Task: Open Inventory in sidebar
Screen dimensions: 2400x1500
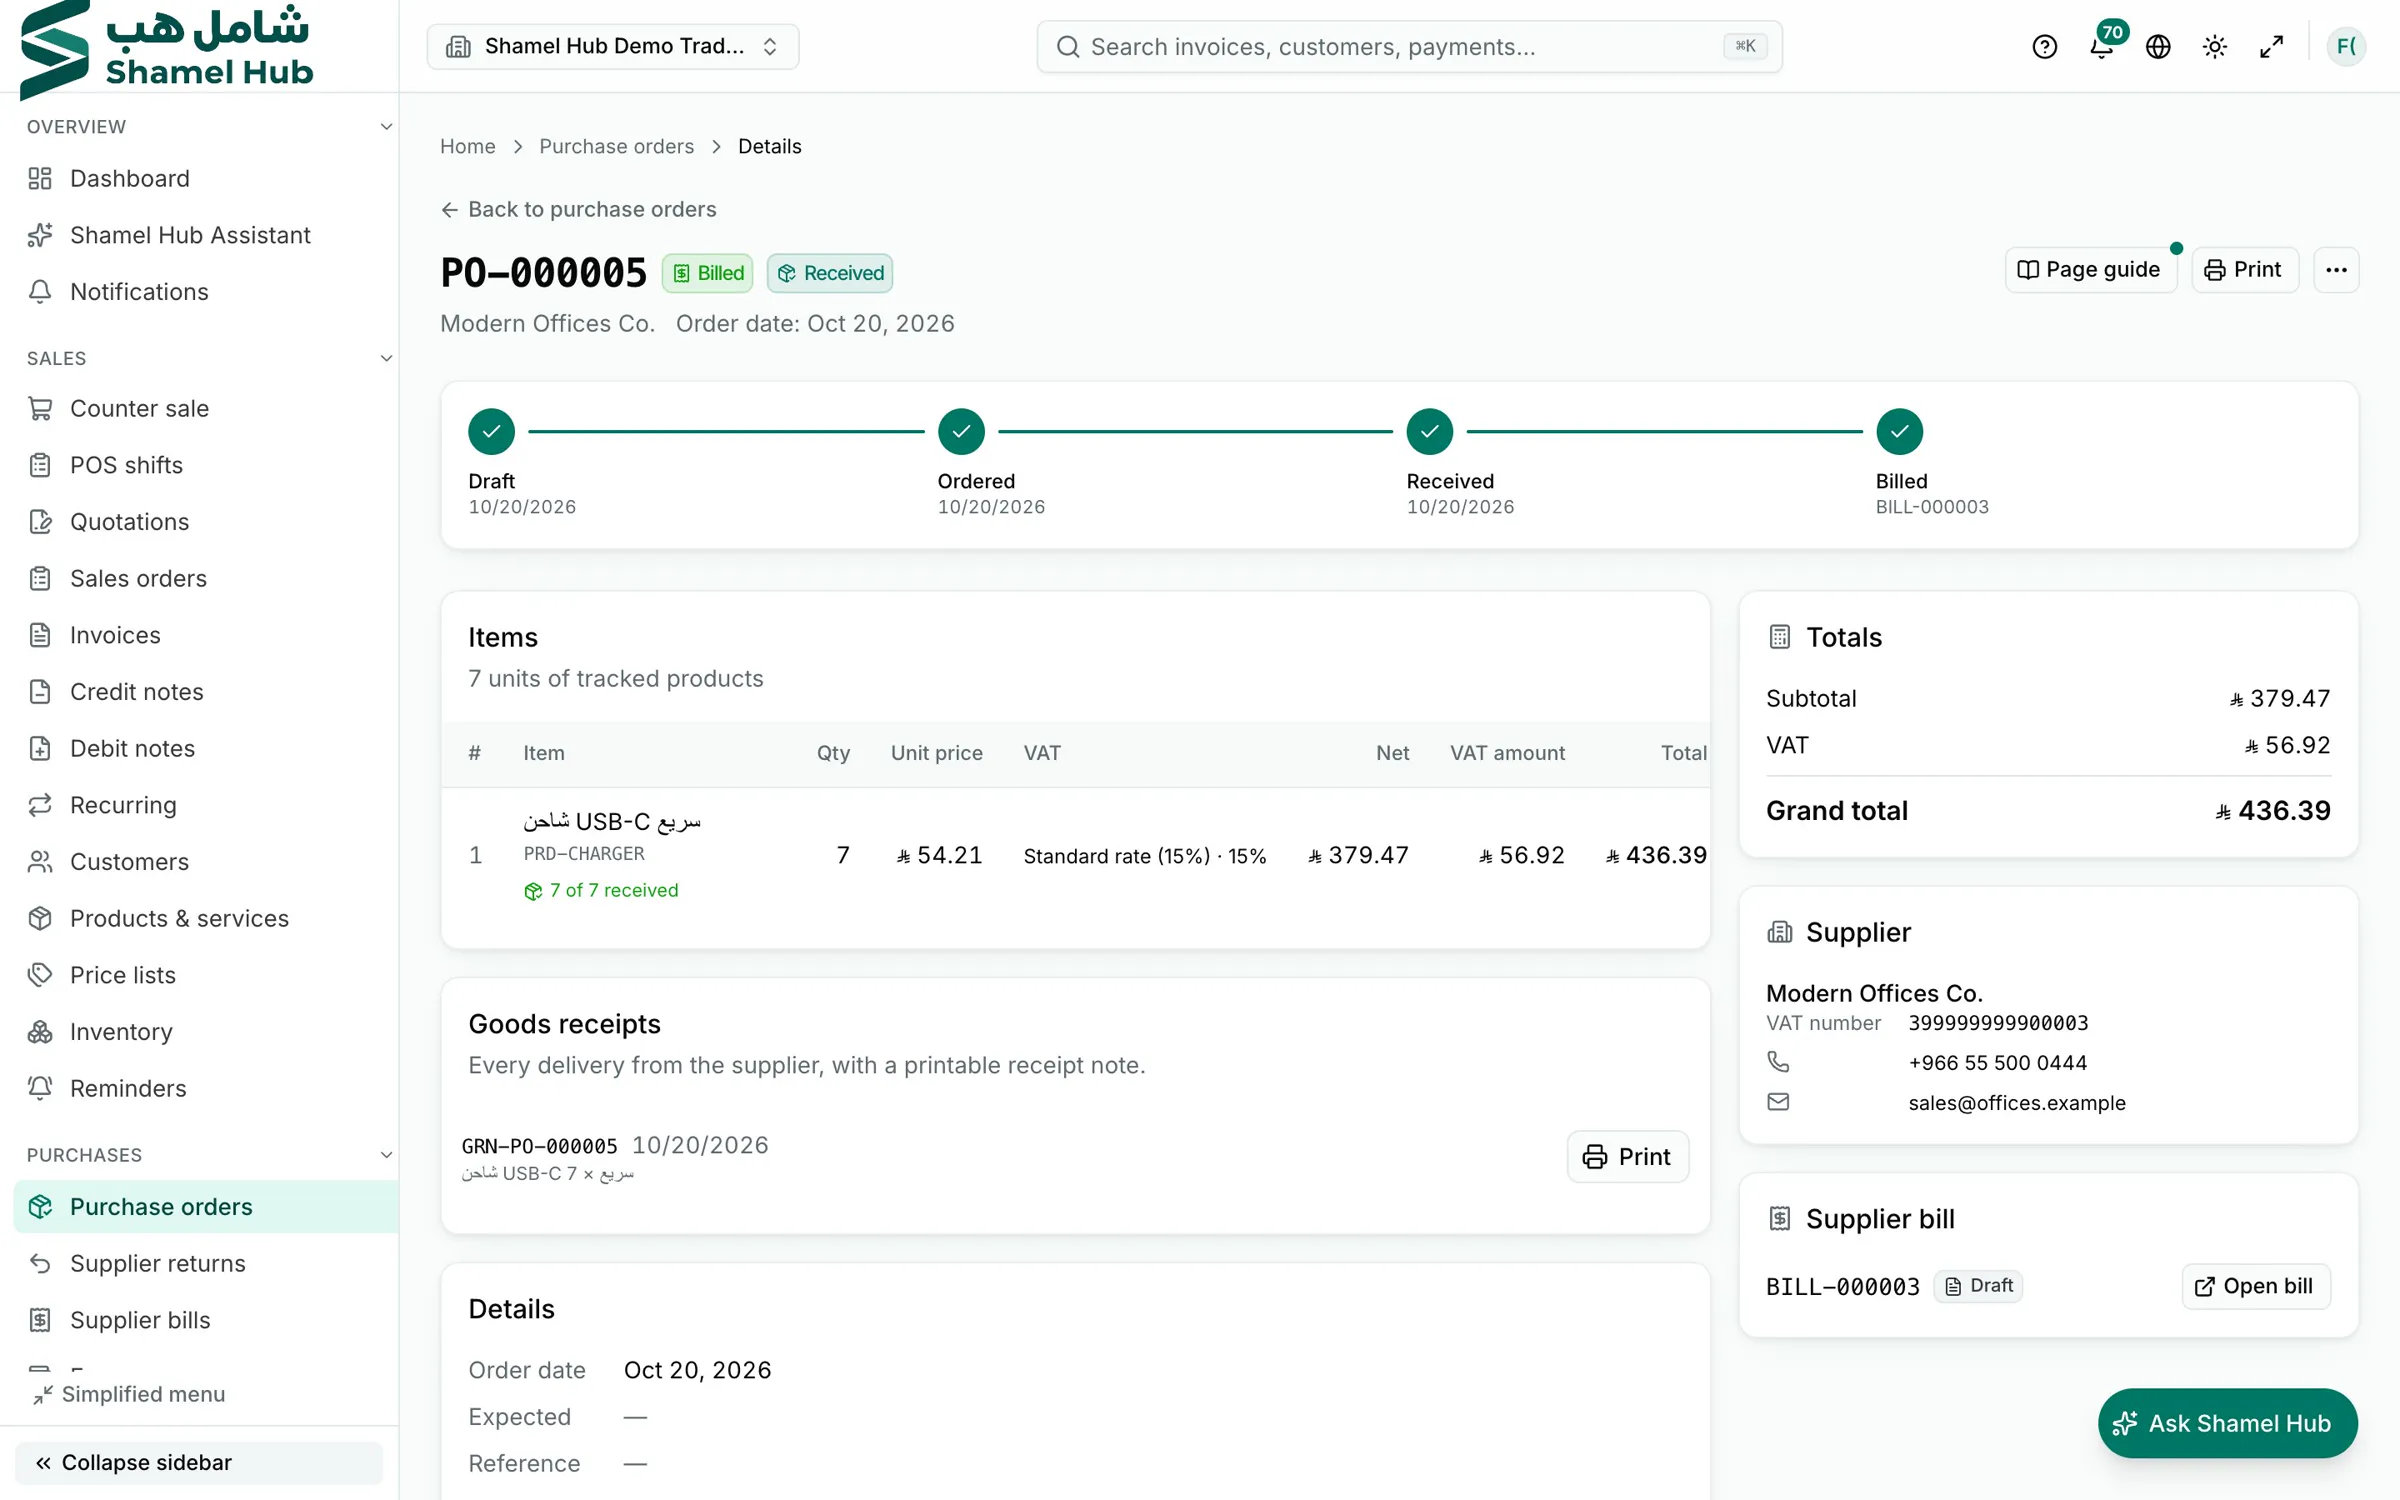Action: tap(206, 1032)
